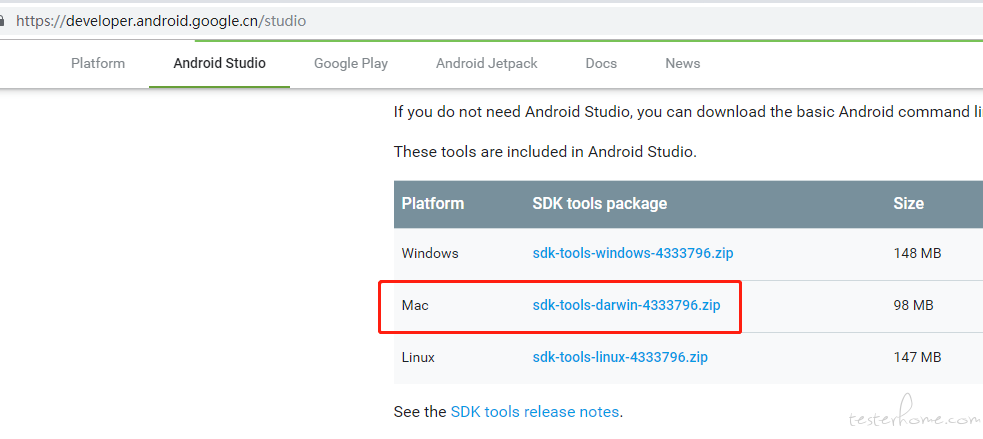Select the Mac platform cell

pos(415,305)
